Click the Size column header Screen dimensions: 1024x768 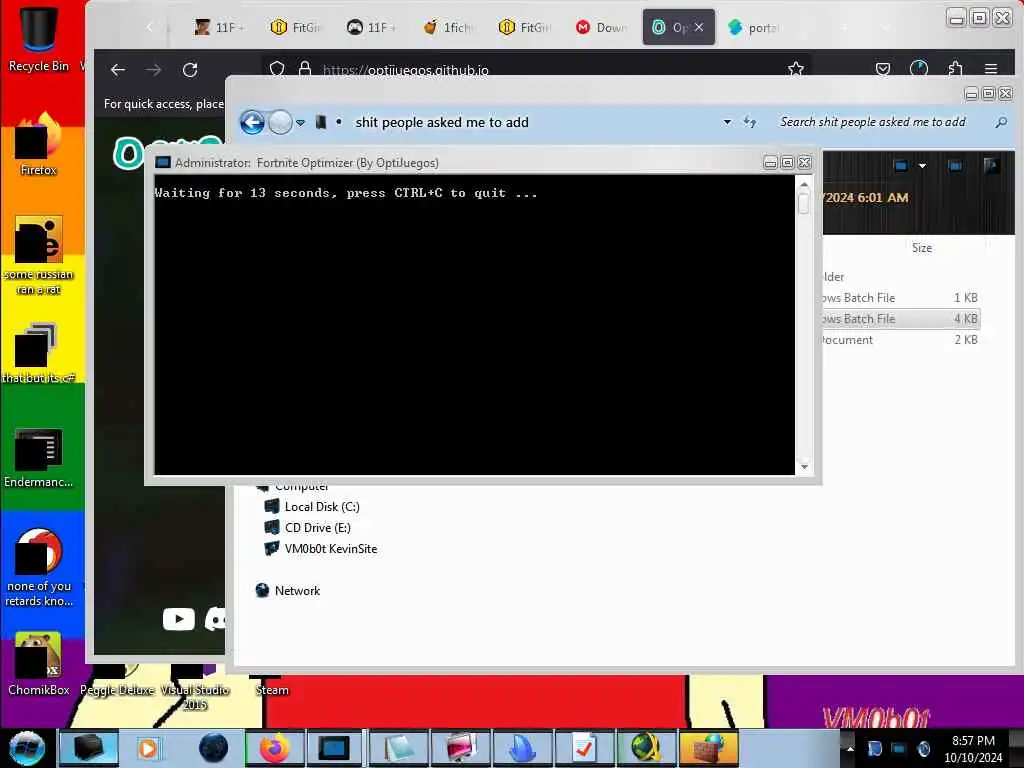921,248
